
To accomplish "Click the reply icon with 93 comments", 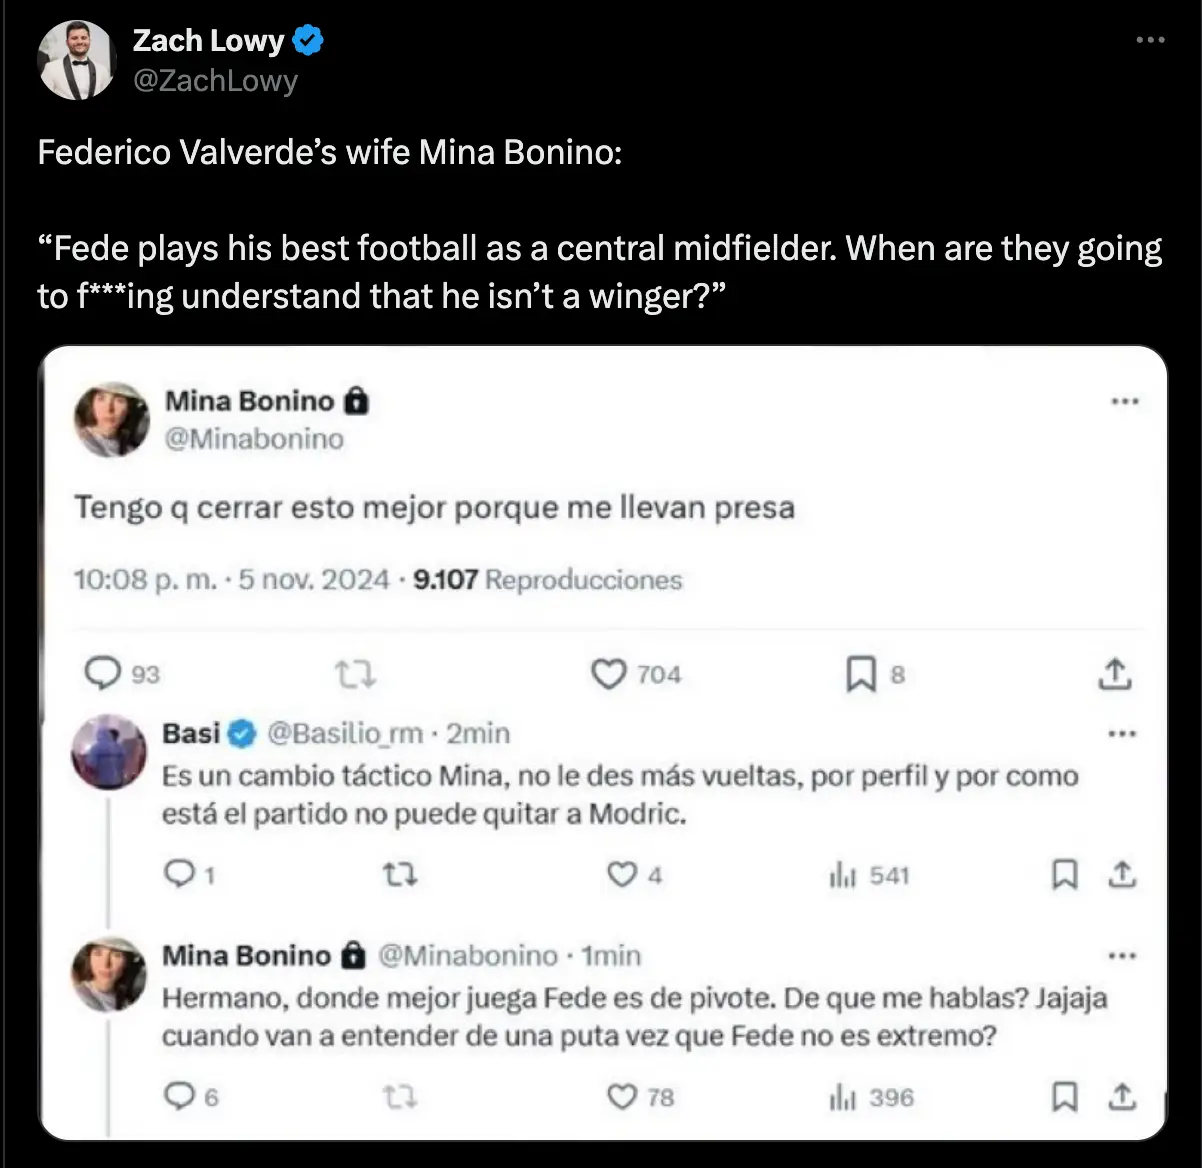I will point(103,674).
